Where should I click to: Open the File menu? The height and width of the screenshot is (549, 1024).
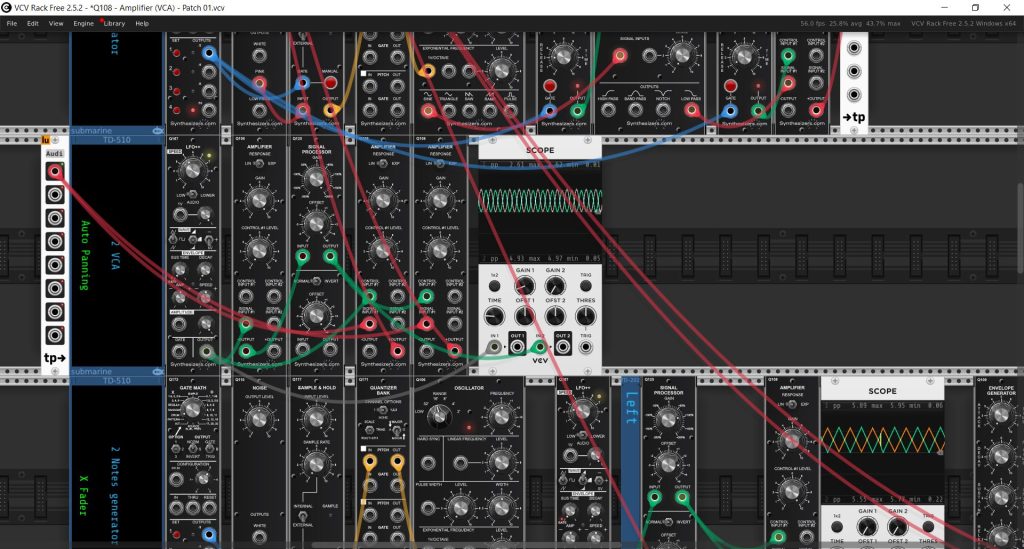[12, 24]
